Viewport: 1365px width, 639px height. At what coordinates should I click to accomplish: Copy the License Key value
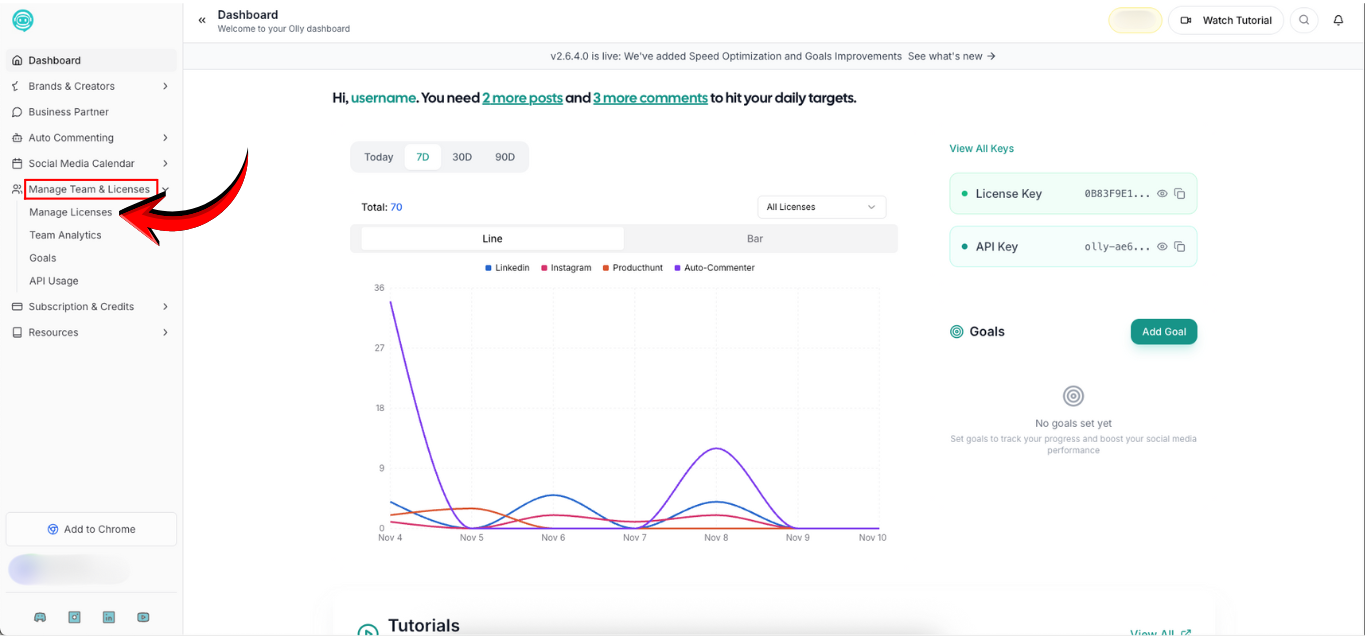pos(1180,194)
